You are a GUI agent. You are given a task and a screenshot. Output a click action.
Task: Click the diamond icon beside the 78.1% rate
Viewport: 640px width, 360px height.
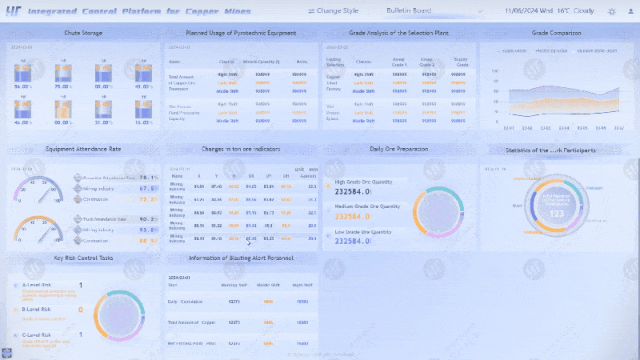click(x=78, y=178)
